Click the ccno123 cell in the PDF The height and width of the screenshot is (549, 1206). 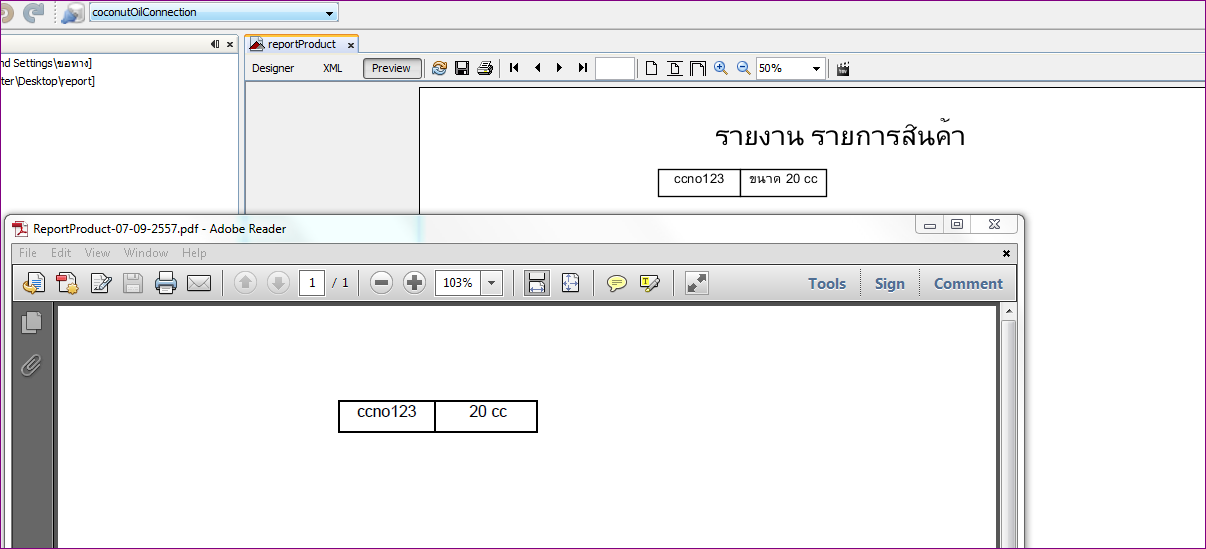[387, 416]
